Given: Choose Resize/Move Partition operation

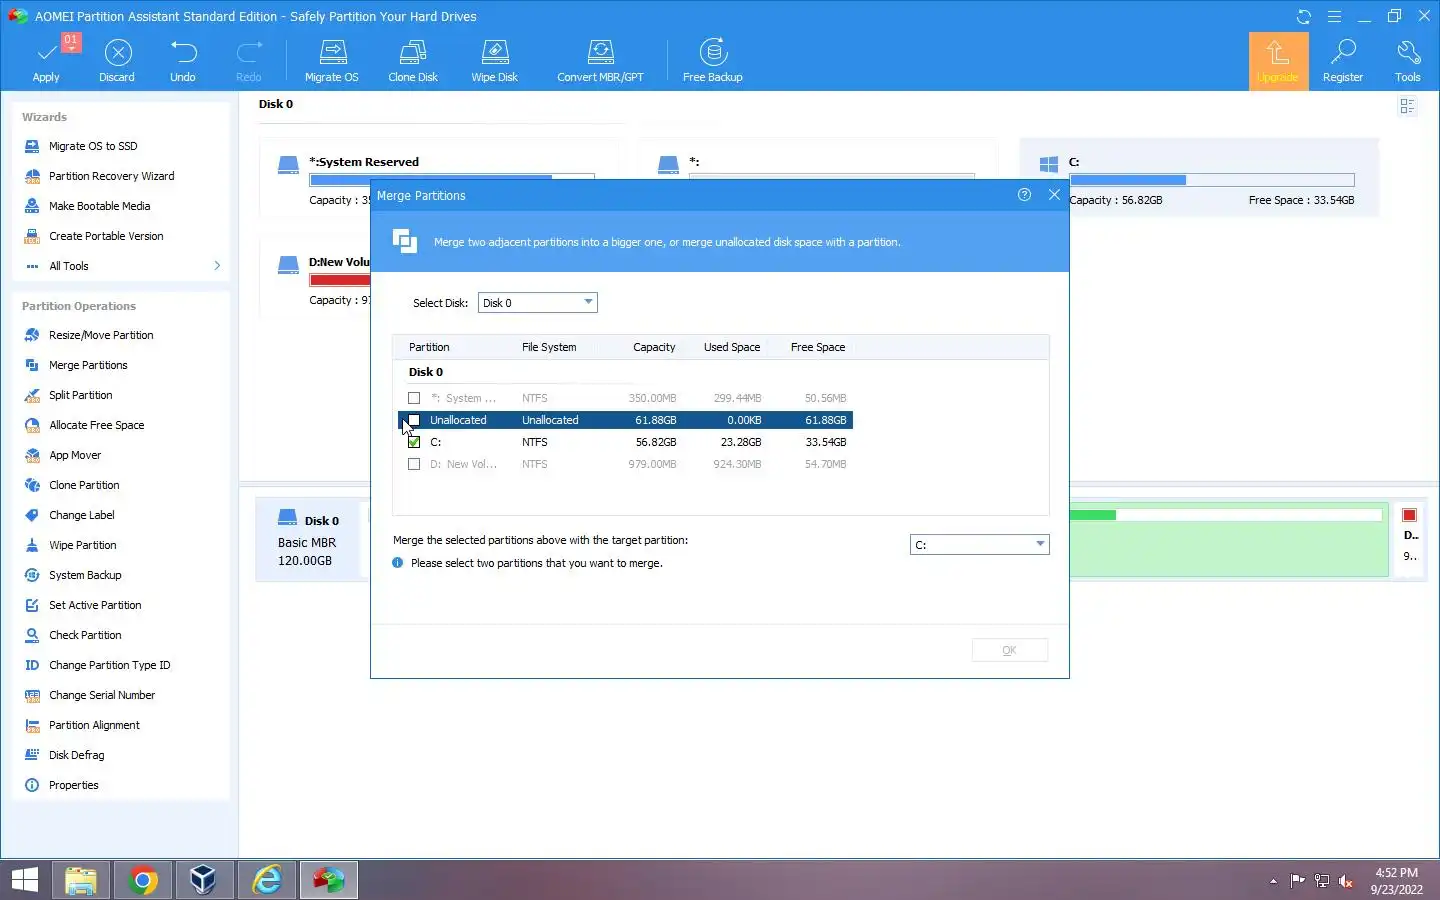Looking at the screenshot, I should pos(101,335).
